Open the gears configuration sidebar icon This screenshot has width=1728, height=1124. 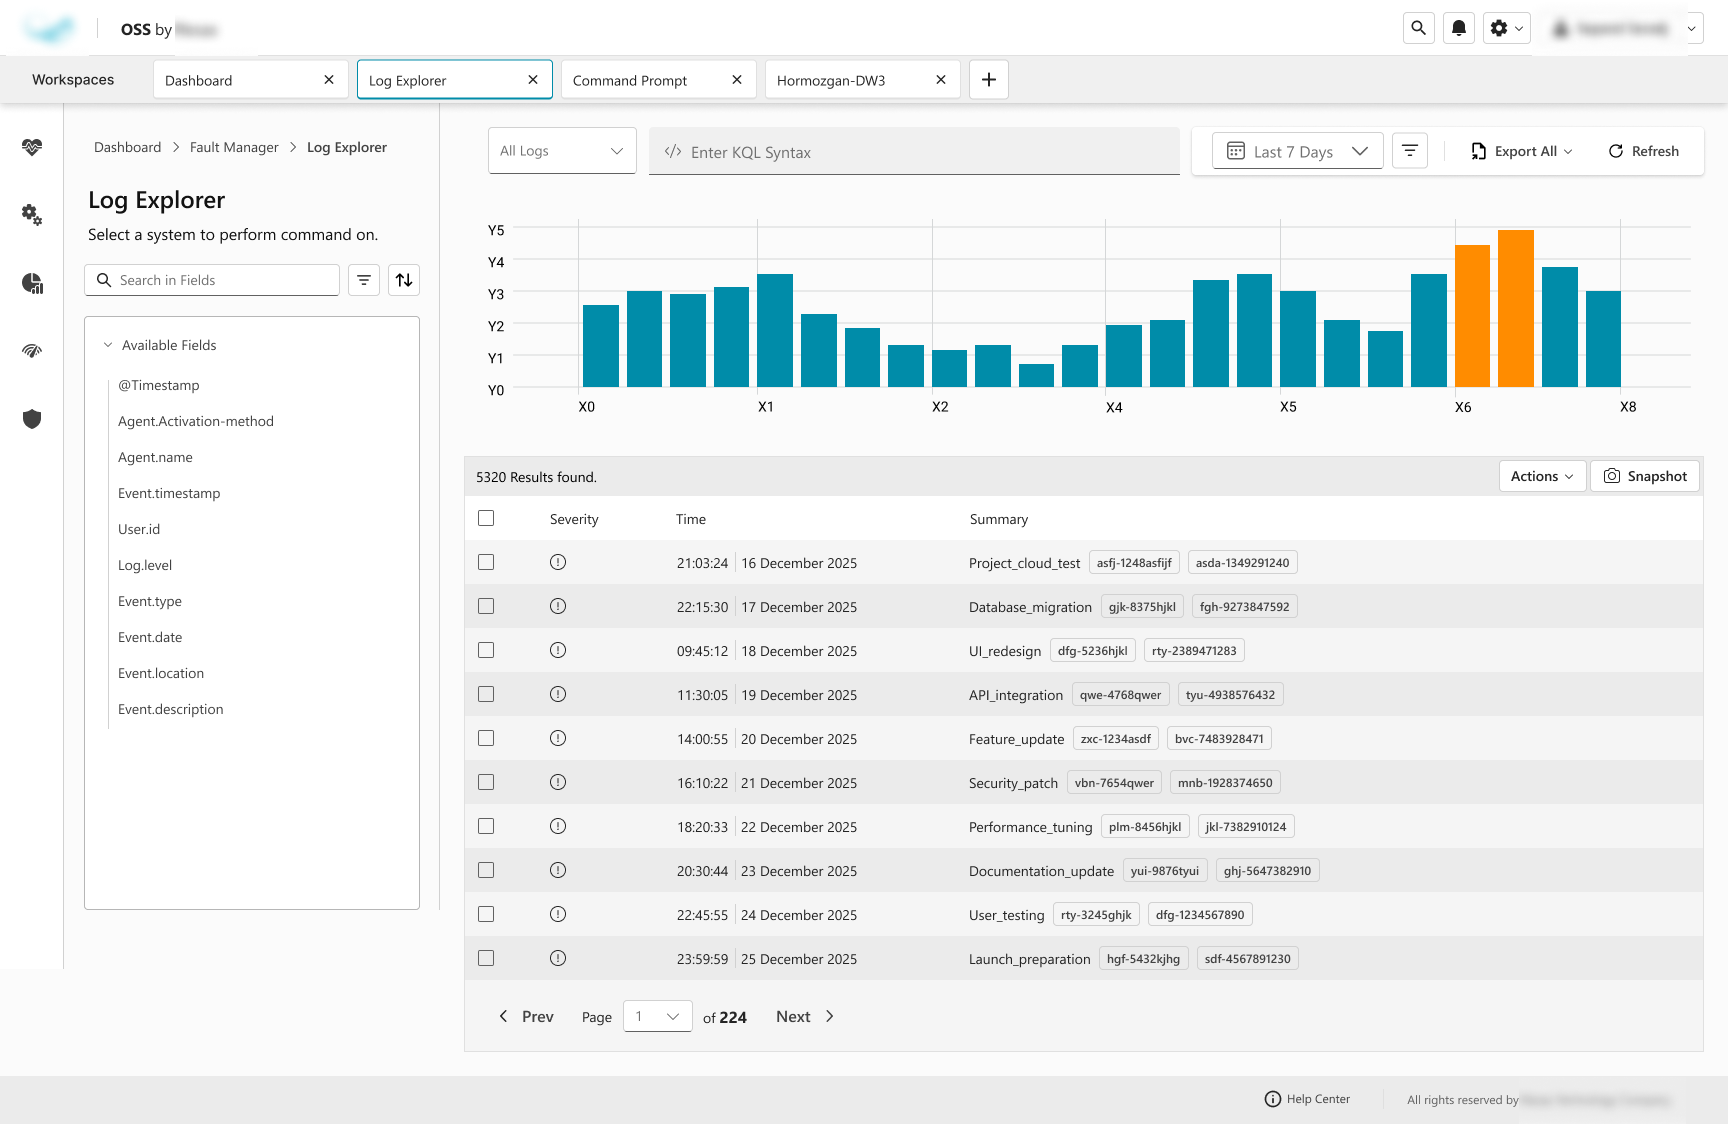[32, 214]
